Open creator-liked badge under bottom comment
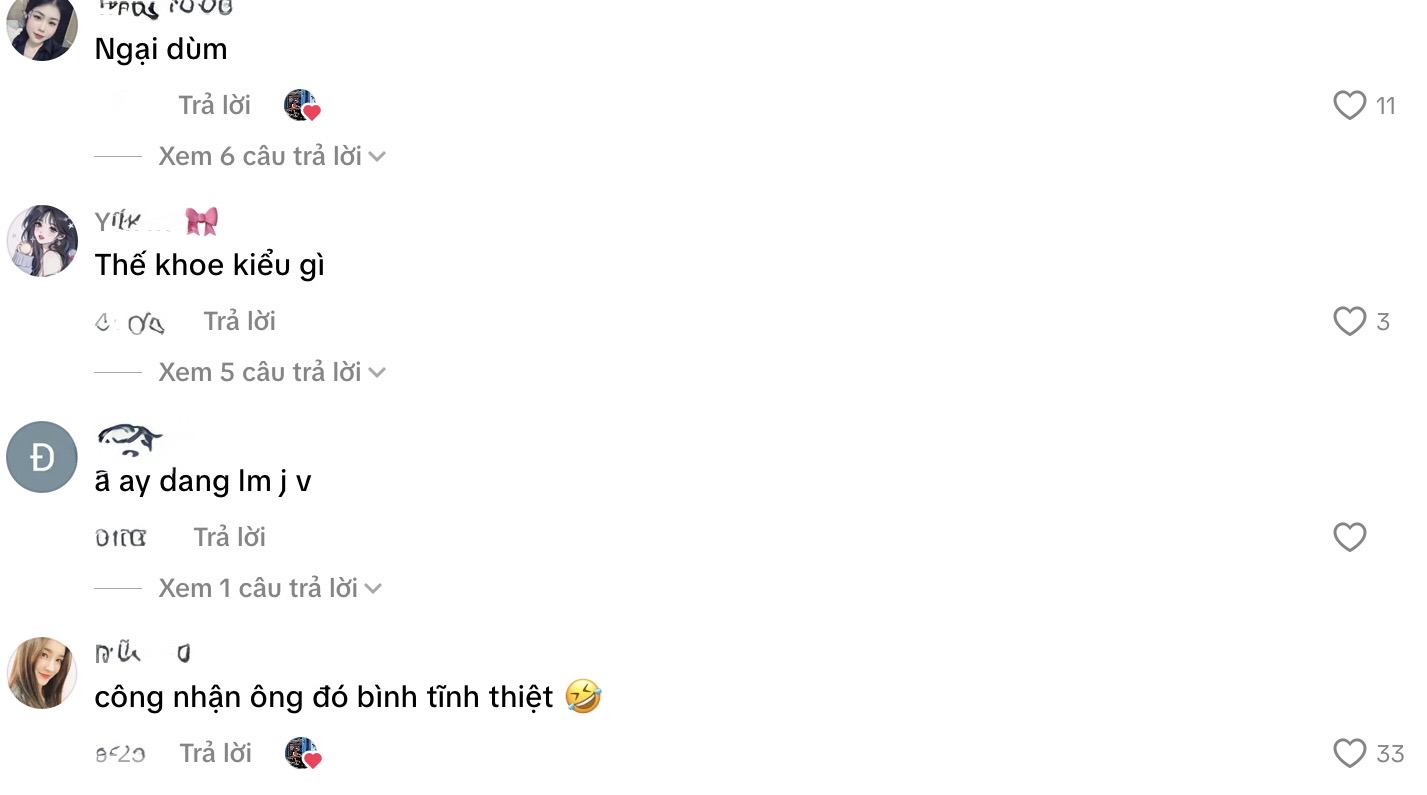The height and width of the screenshot is (795, 1427). click(302, 753)
